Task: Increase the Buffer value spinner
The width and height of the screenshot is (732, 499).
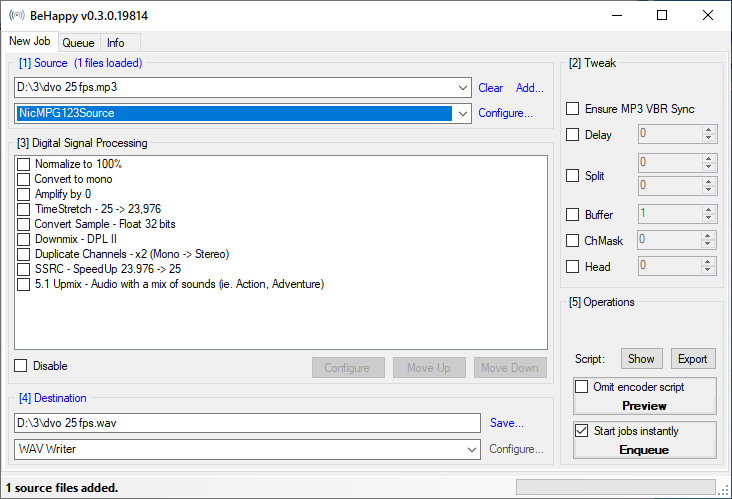Action: click(709, 210)
